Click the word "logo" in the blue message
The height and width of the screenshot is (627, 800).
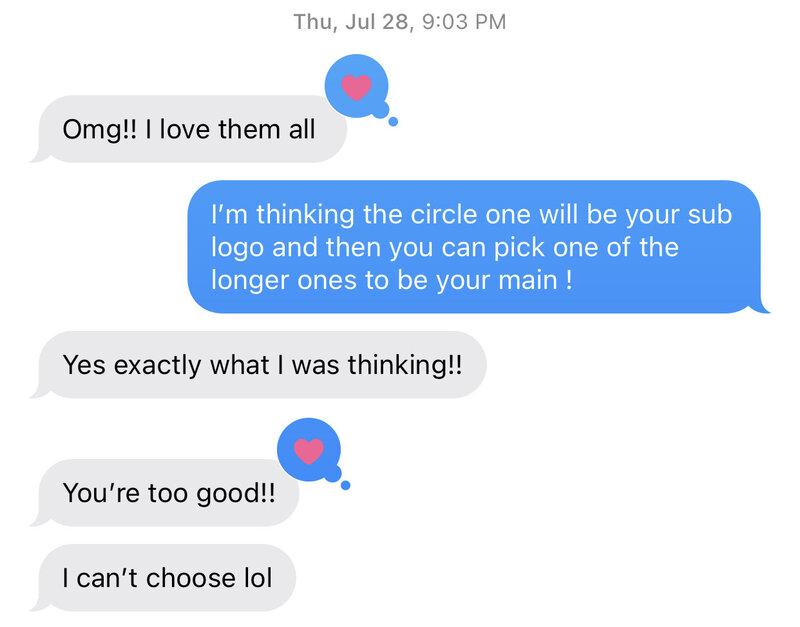(x=238, y=249)
